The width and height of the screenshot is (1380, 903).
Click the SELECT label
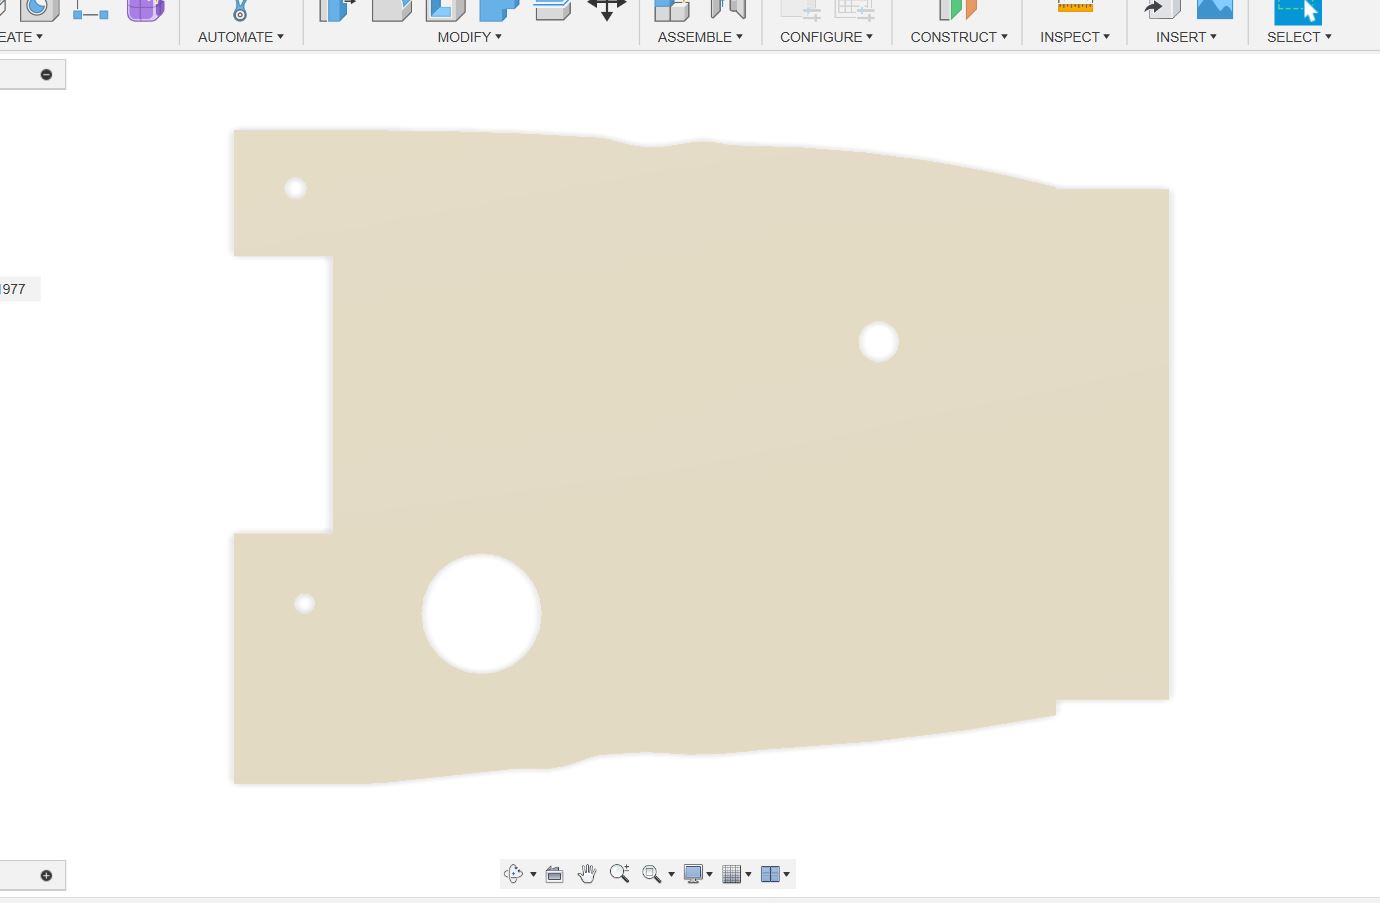coord(1298,37)
